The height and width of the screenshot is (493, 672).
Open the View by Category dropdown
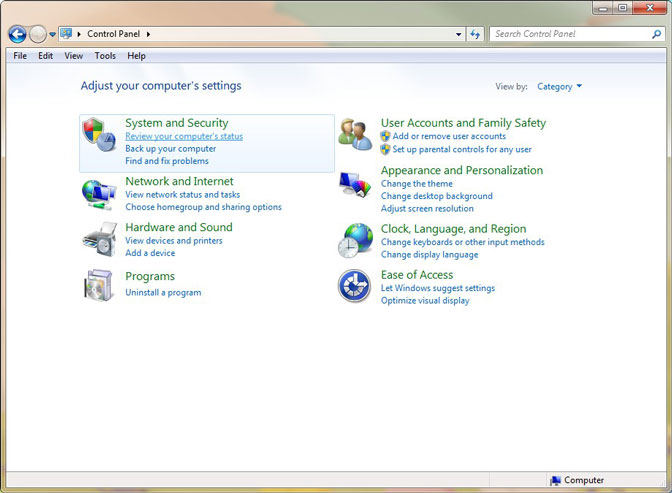pos(560,87)
